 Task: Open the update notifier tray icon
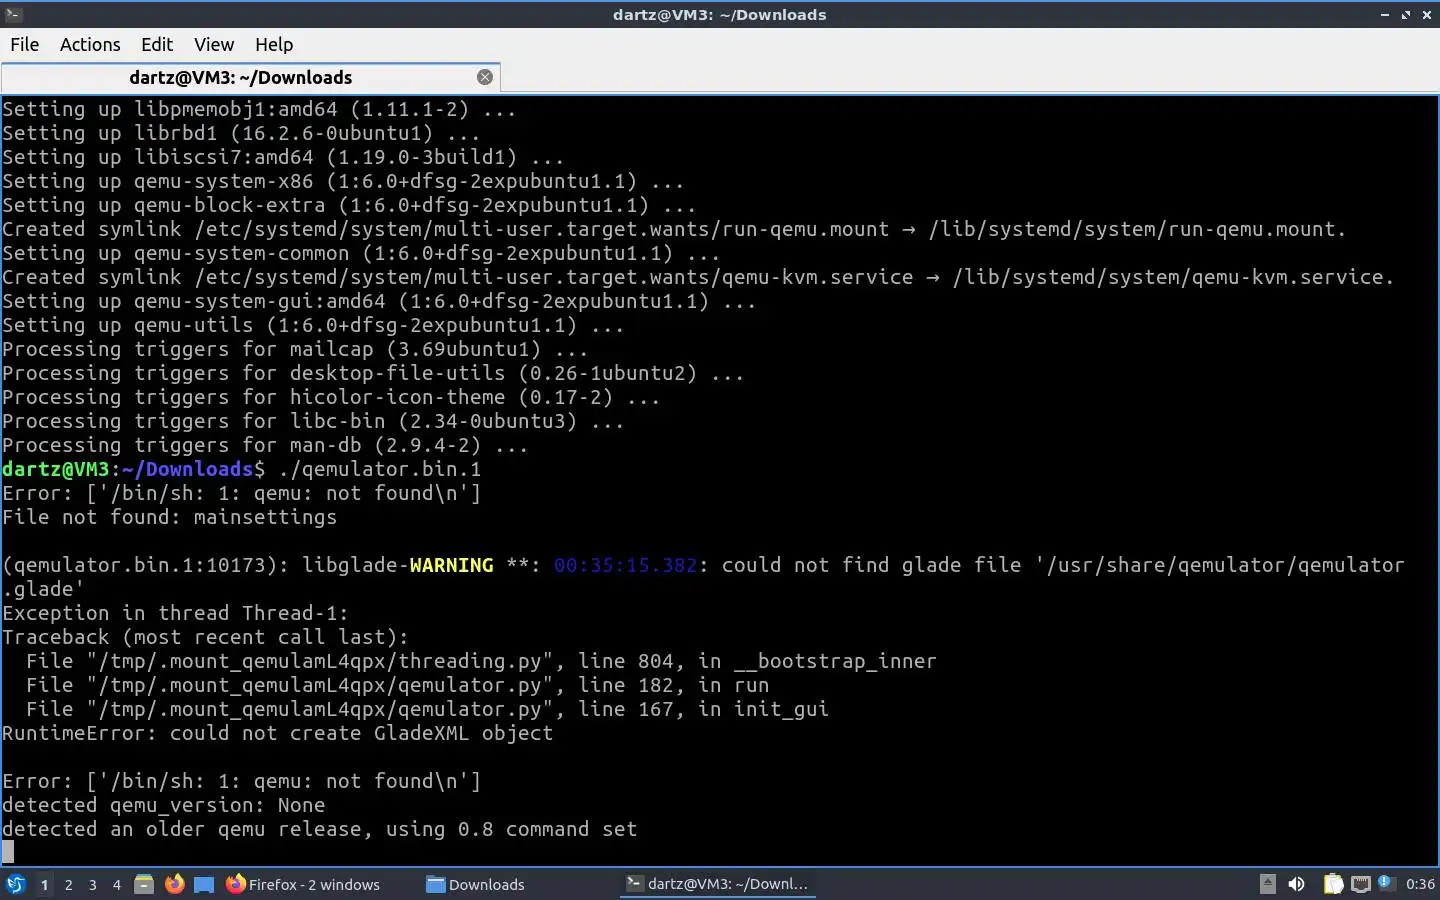[x=1385, y=882]
